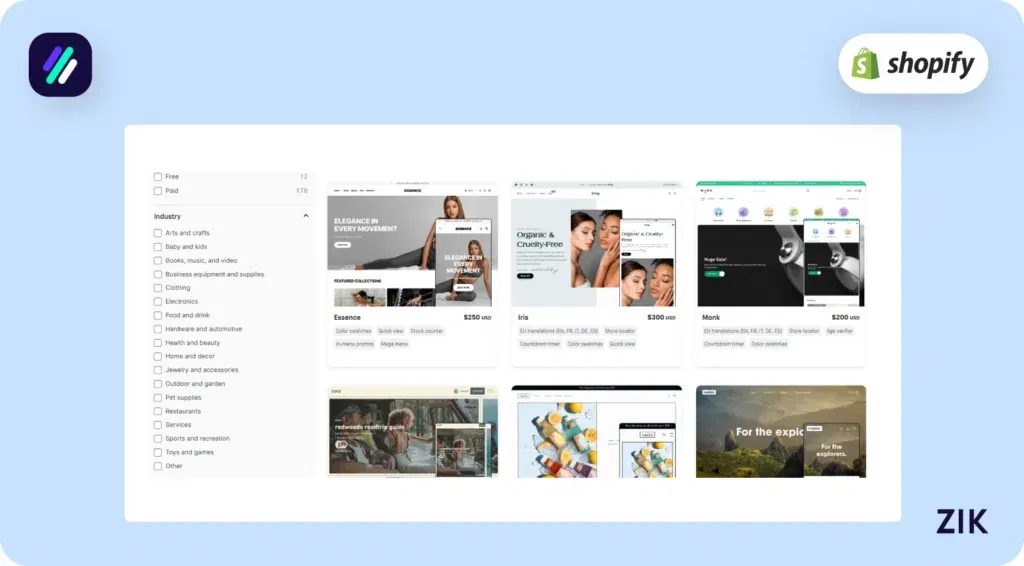
Task: Enable the Restaurants filter checkbox
Action: [x=157, y=411]
